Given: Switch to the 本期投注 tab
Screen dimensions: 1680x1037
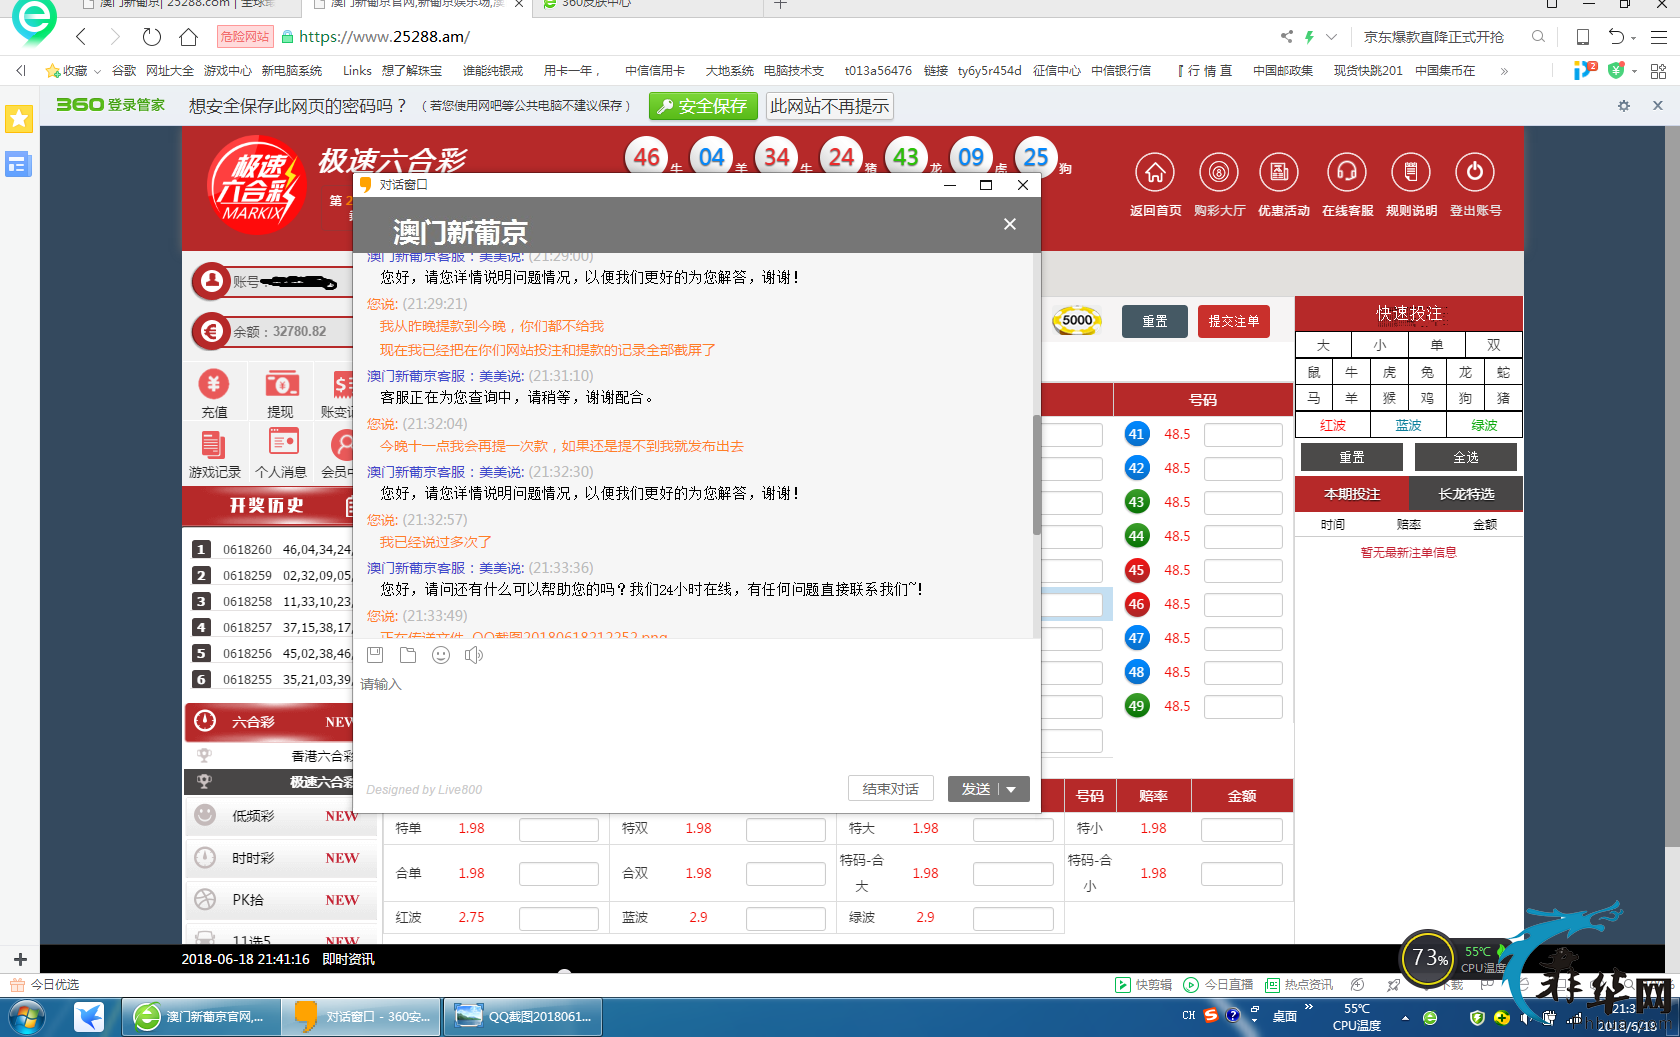Looking at the screenshot, I should click(1352, 494).
